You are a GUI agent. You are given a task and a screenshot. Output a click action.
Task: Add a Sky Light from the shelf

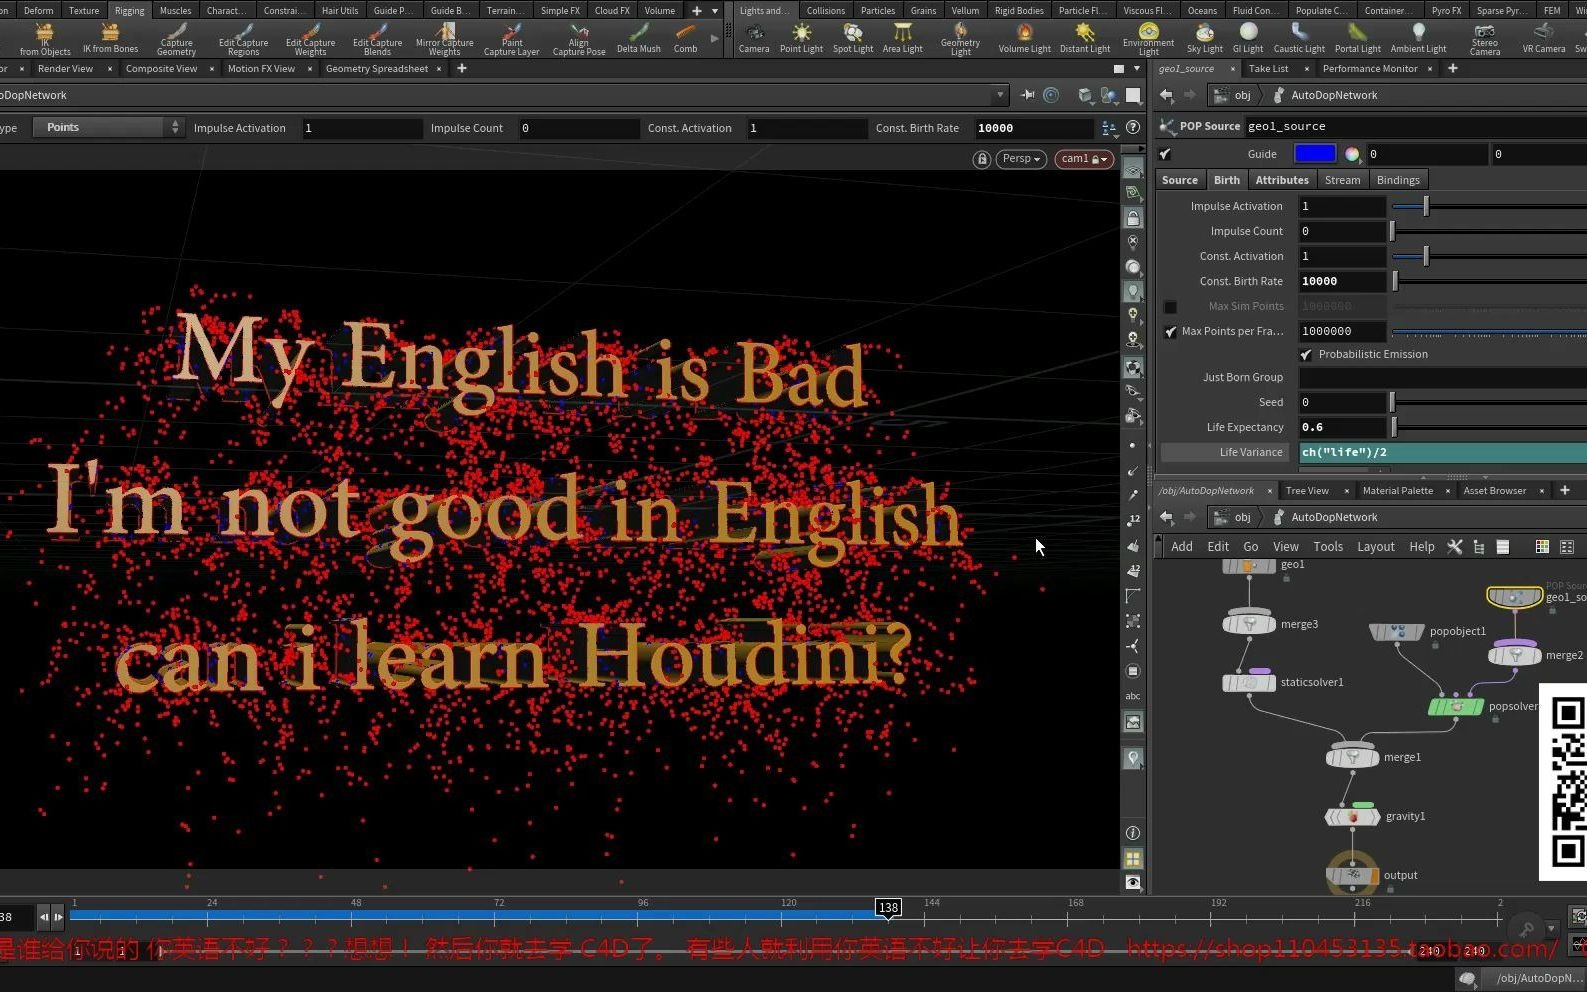1205,39
